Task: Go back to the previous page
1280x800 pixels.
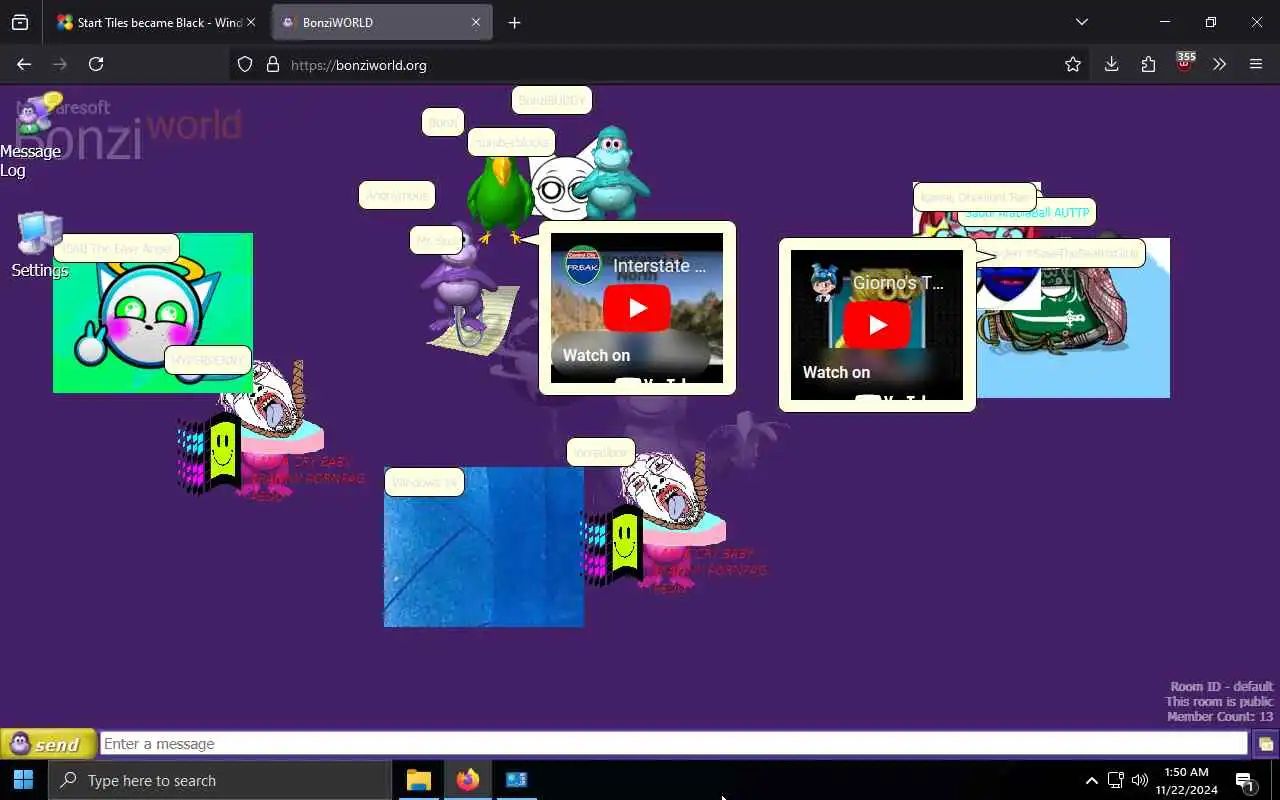Action: (24, 64)
